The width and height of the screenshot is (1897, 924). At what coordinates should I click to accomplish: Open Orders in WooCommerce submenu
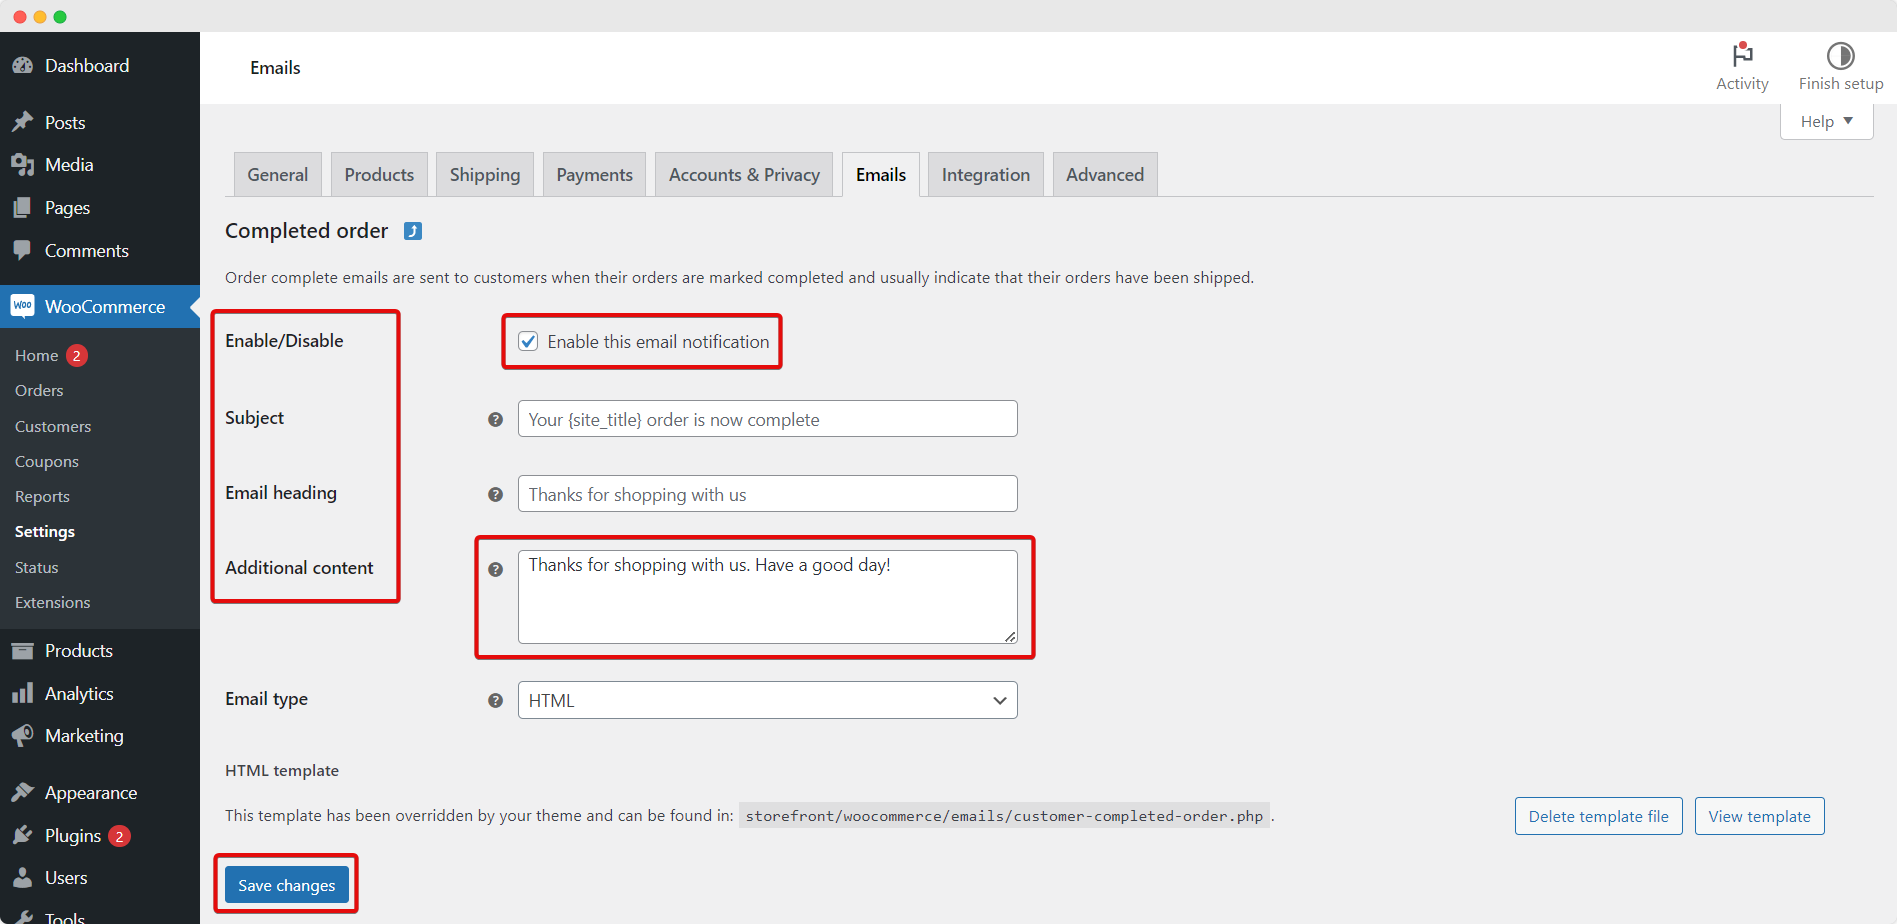39,391
